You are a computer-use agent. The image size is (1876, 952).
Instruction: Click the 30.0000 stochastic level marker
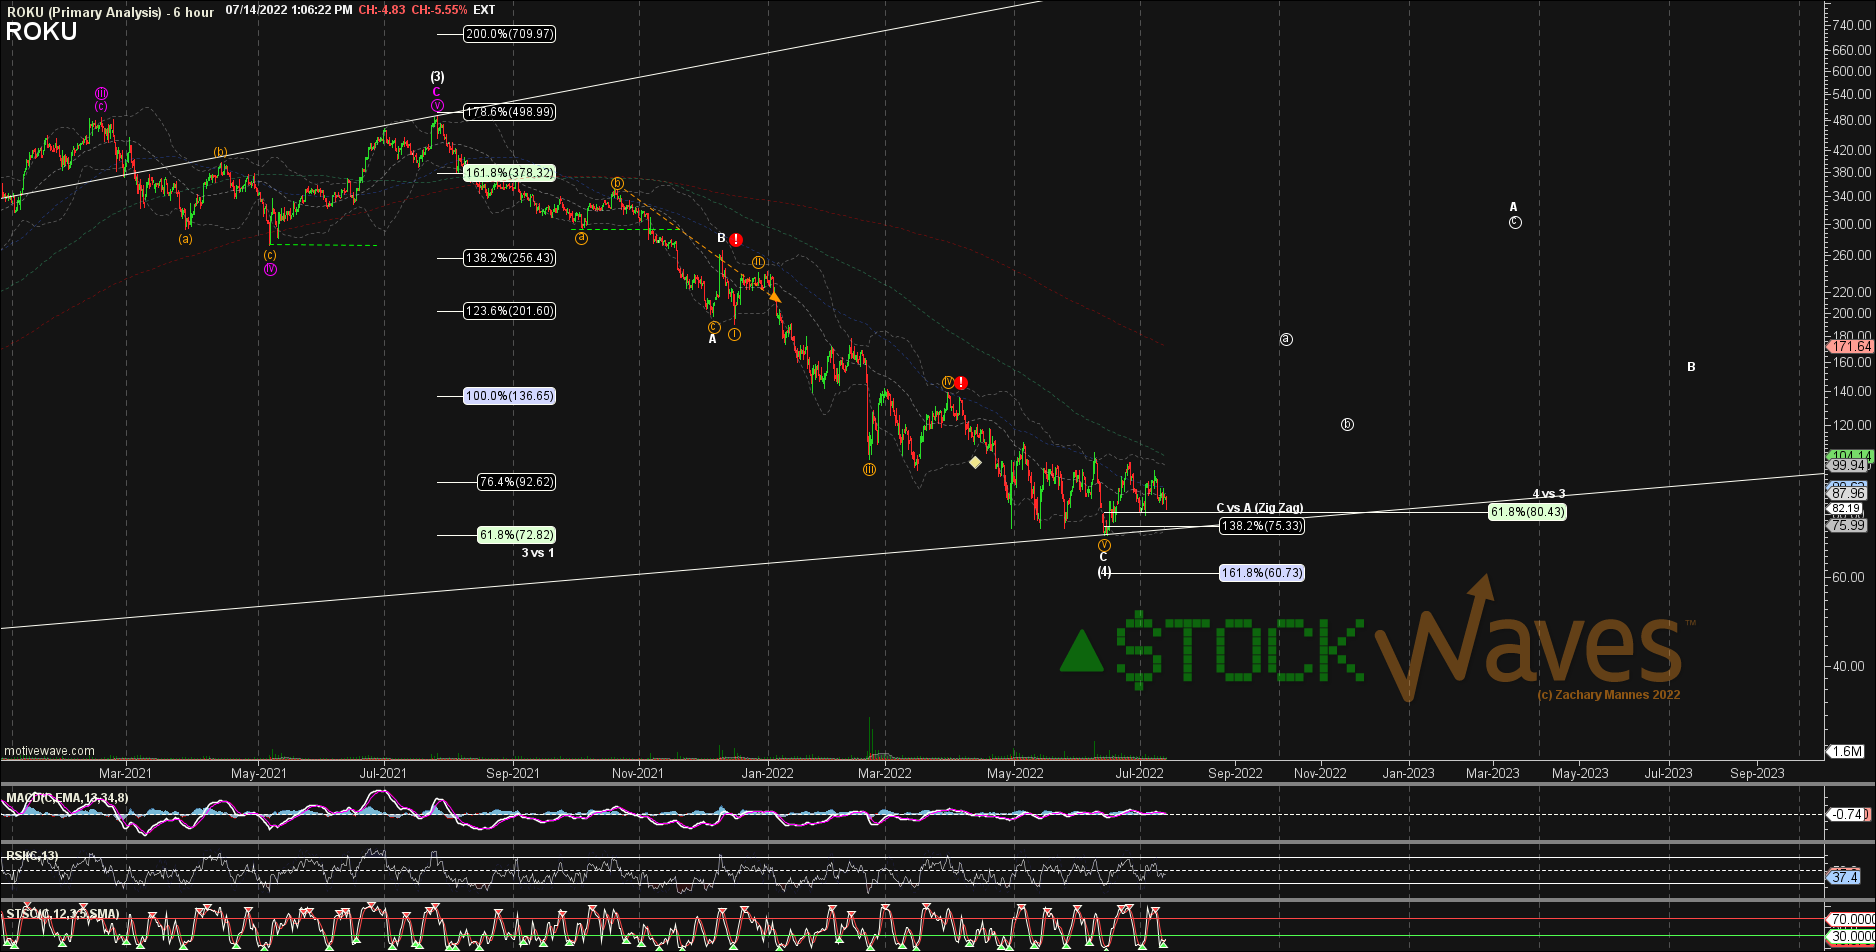1851,937
